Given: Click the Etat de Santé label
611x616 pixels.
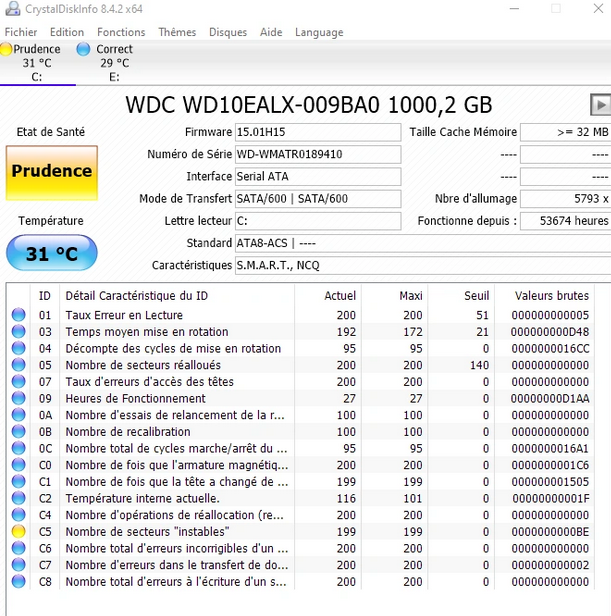Looking at the screenshot, I should click(51, 132).
